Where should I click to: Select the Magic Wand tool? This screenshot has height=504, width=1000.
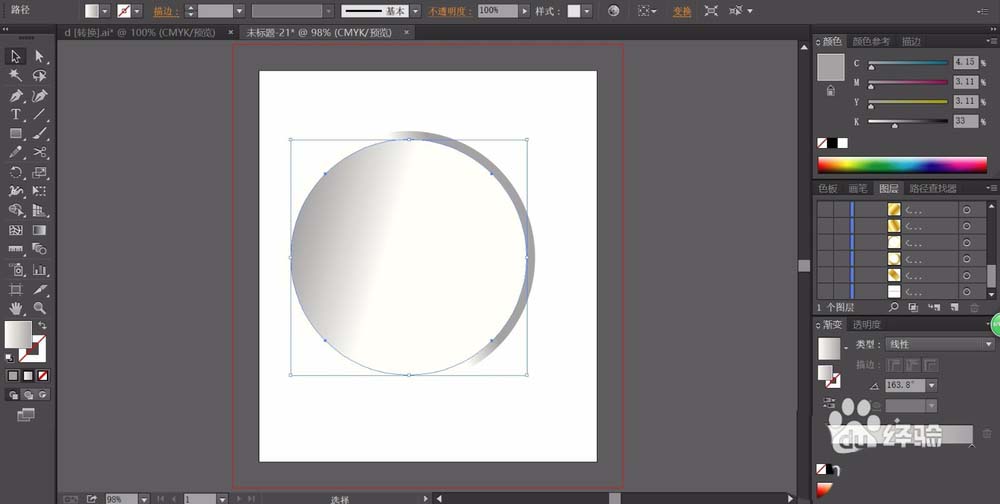tap(15, 76)
